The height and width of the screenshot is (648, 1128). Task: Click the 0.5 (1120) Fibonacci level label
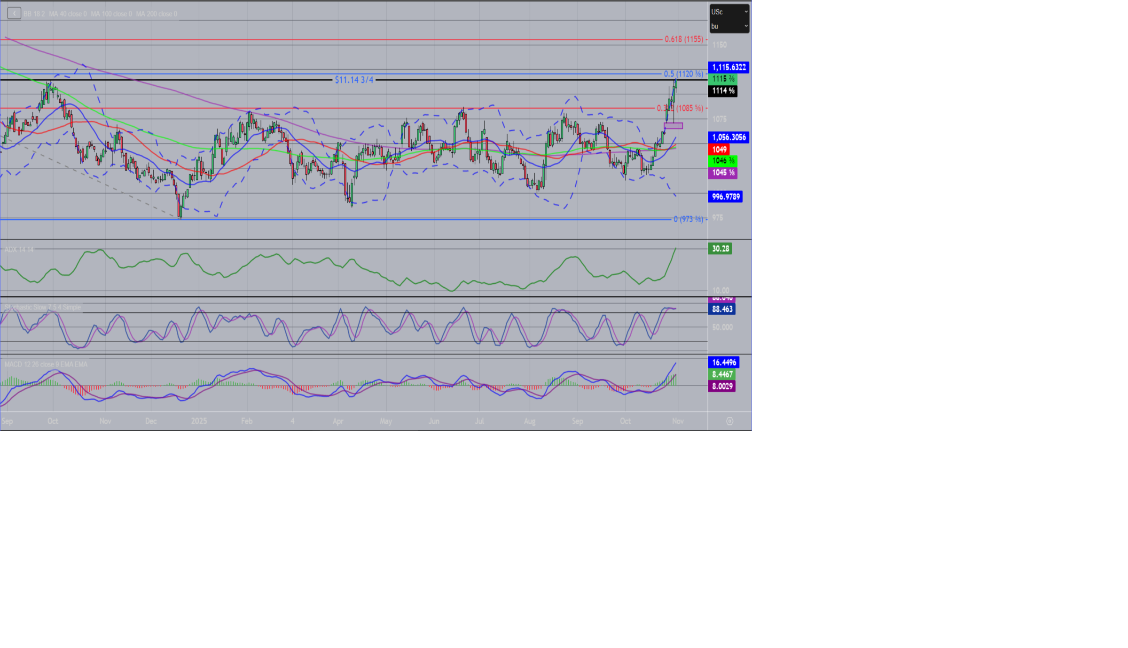coord(684,74)
